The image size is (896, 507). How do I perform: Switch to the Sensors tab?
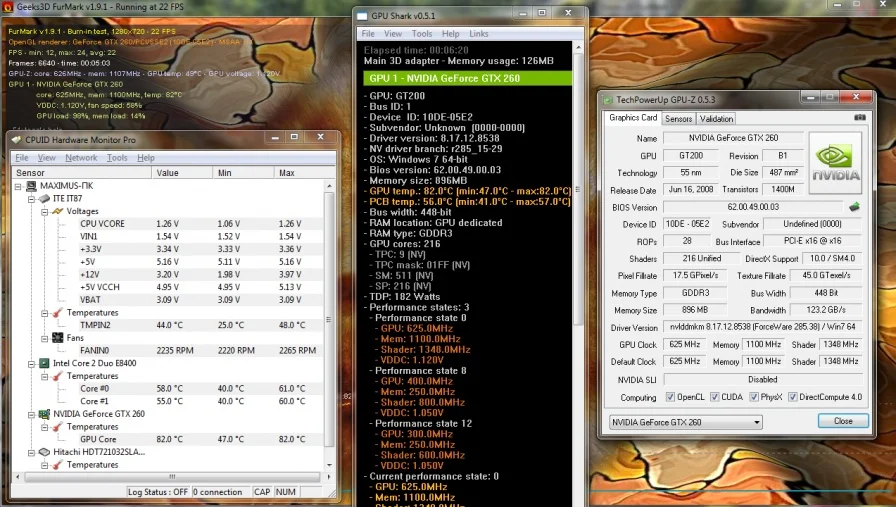coord(679,118)
